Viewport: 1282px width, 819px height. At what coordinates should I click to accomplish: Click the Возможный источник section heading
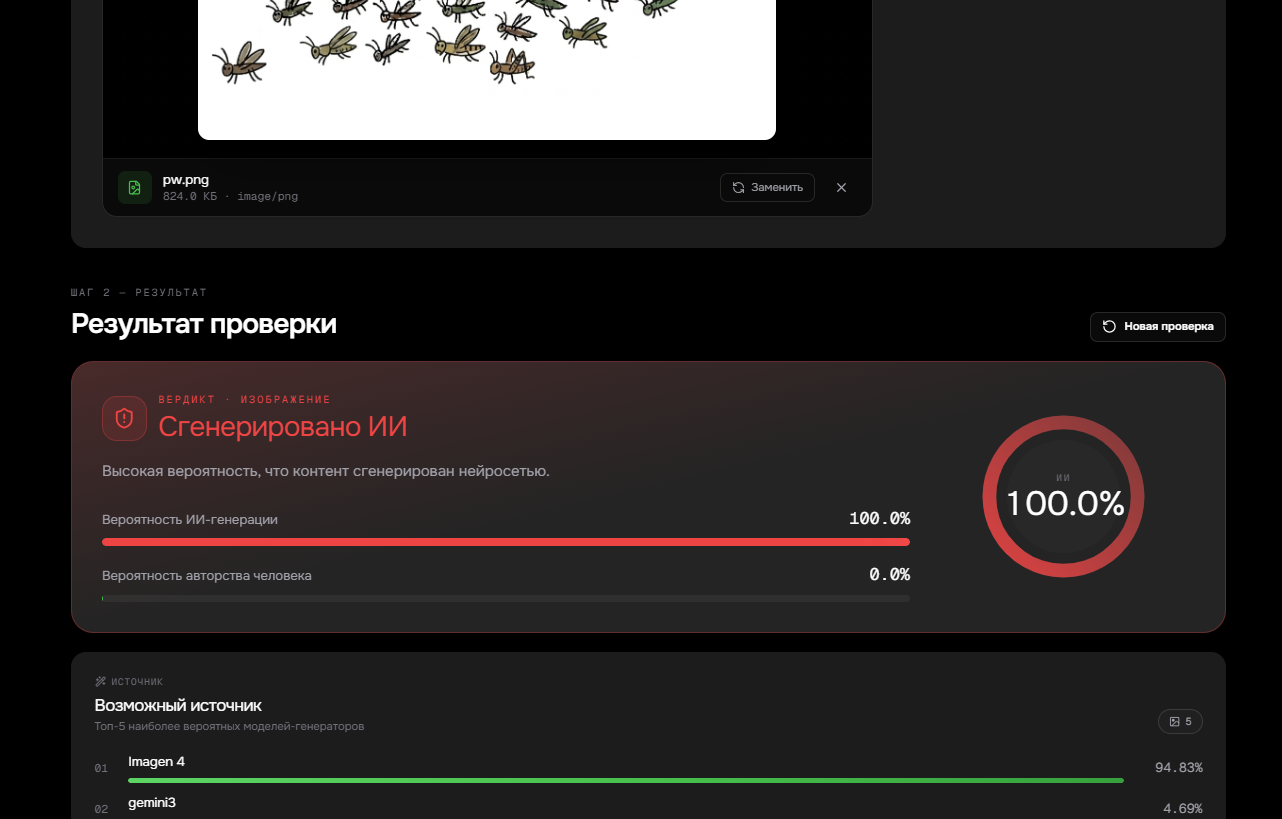[x=178, y=705]
